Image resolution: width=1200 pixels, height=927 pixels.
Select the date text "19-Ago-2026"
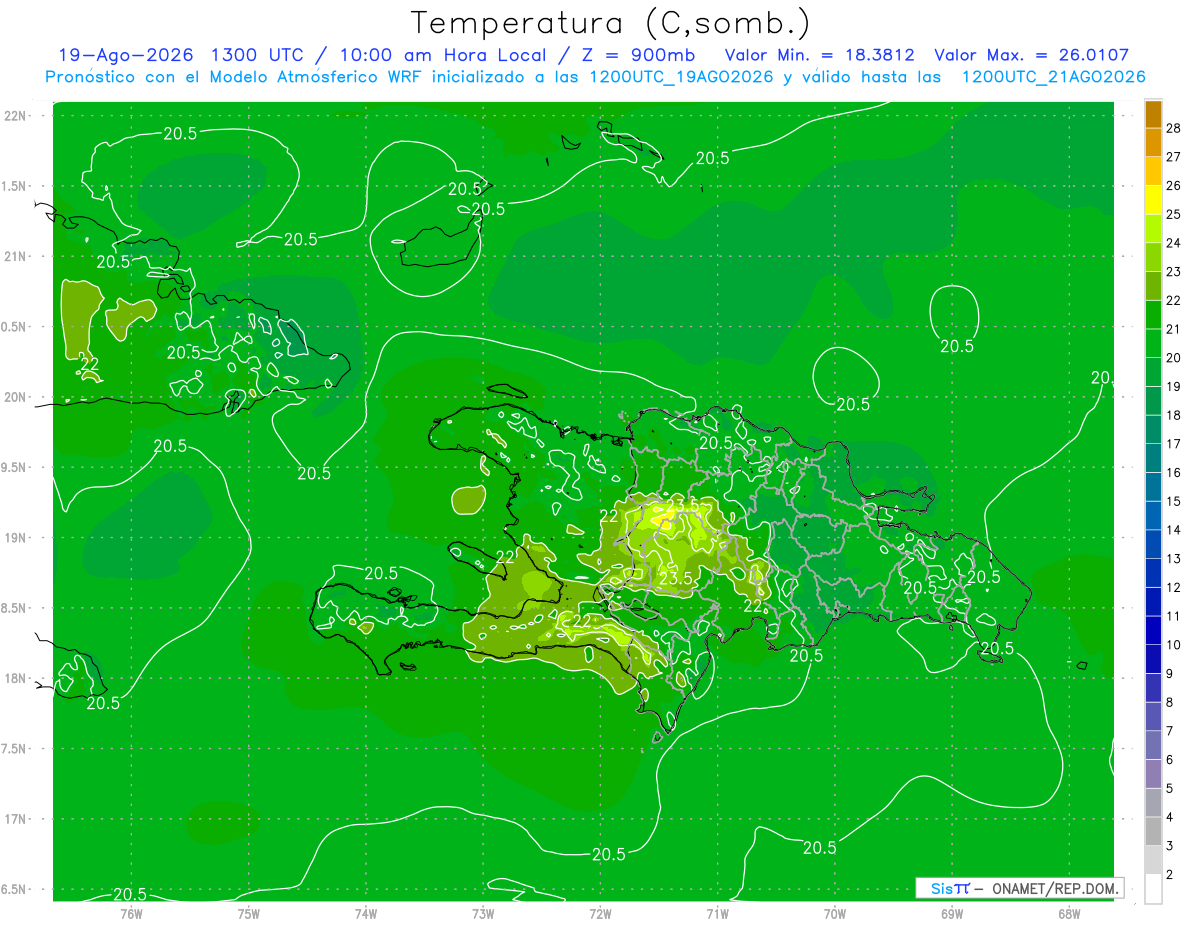[x=125, y=55]
